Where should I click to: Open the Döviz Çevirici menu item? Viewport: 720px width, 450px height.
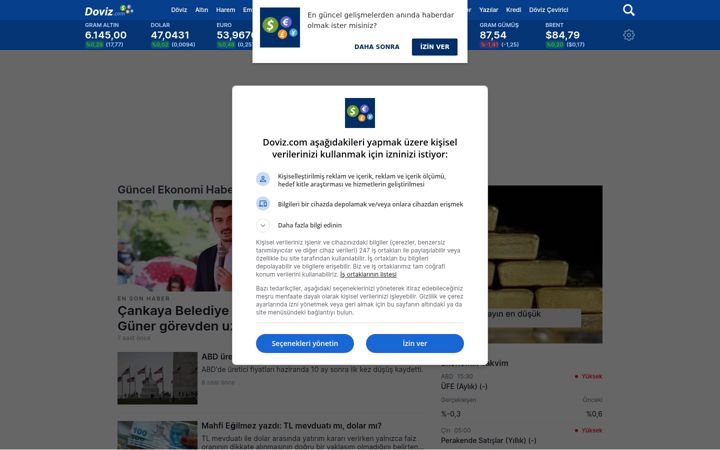(x=548, y=10)
